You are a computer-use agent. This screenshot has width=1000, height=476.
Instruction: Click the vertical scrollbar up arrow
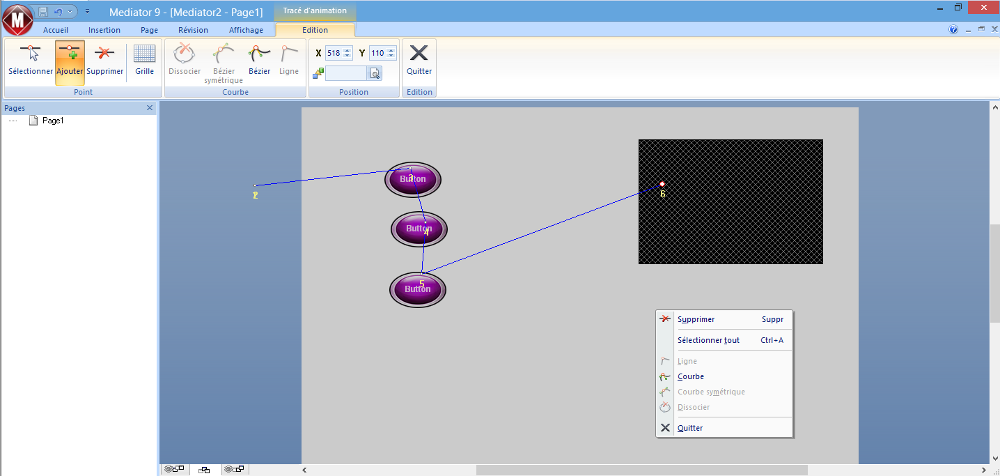994,107
